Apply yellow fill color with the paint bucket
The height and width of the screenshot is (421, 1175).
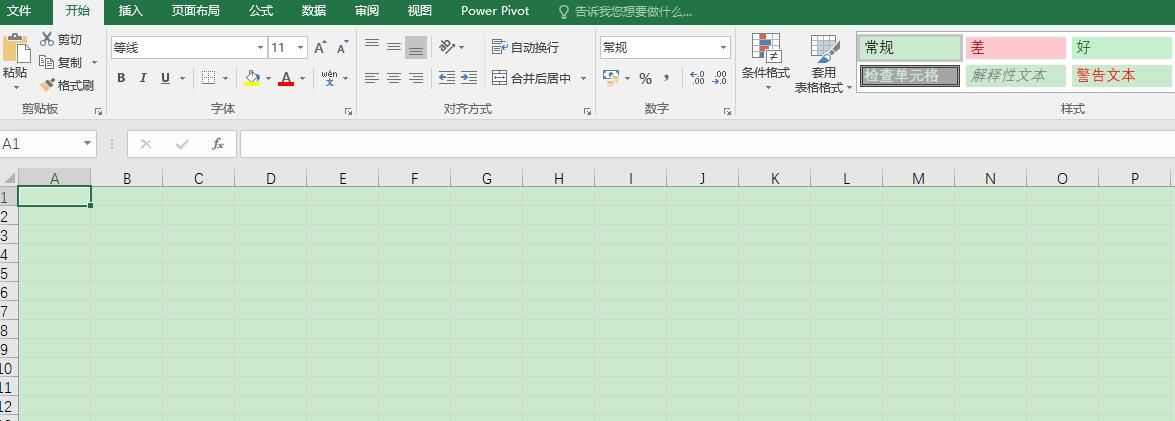click(x=253, y=78)
